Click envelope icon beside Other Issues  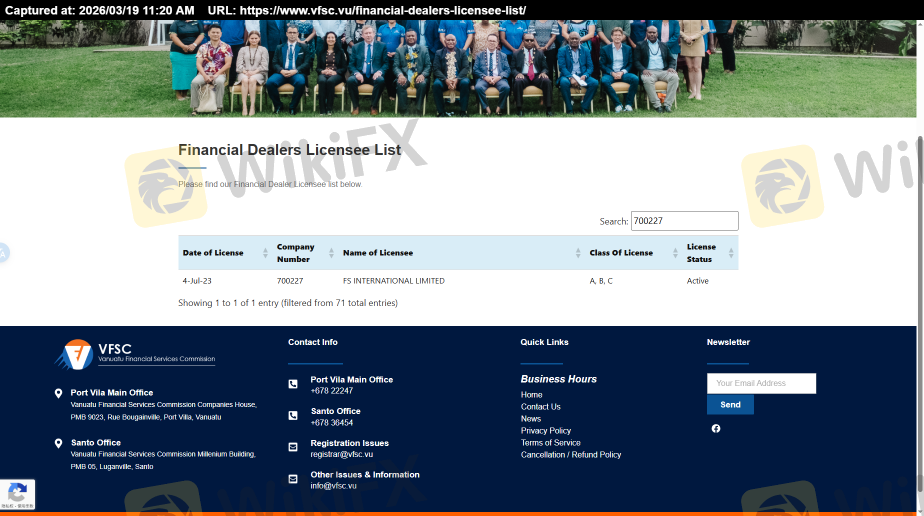tap(293, 479)
